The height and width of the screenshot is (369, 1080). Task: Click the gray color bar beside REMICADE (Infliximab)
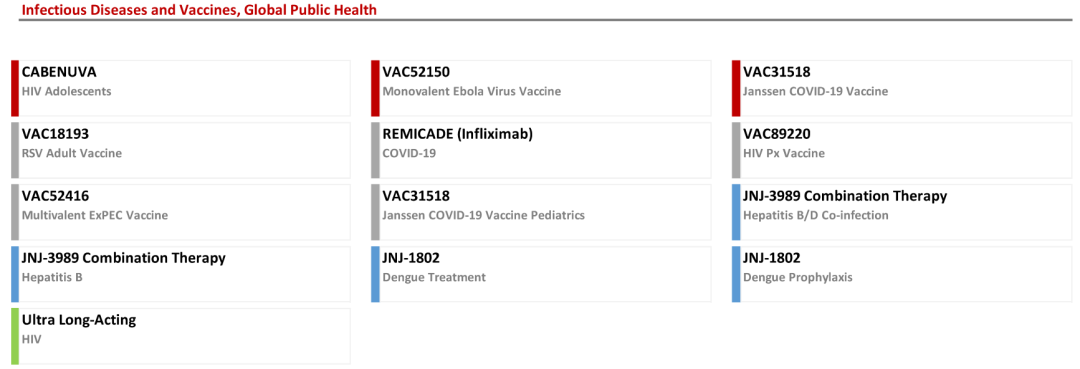click(375, 150)
